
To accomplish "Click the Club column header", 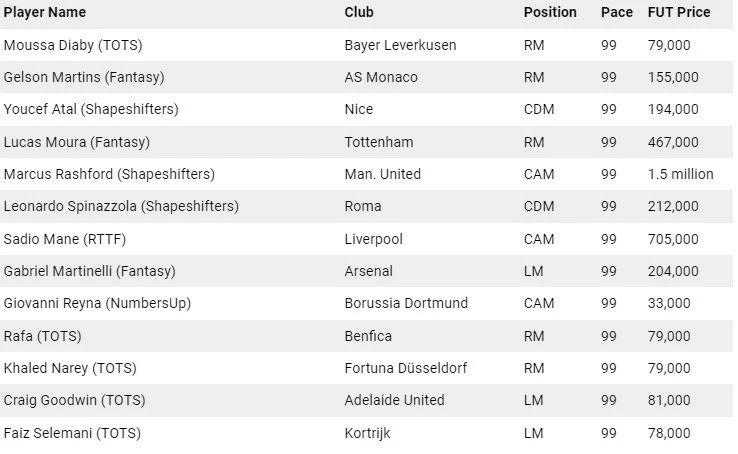I will click(x=360, y=12).
